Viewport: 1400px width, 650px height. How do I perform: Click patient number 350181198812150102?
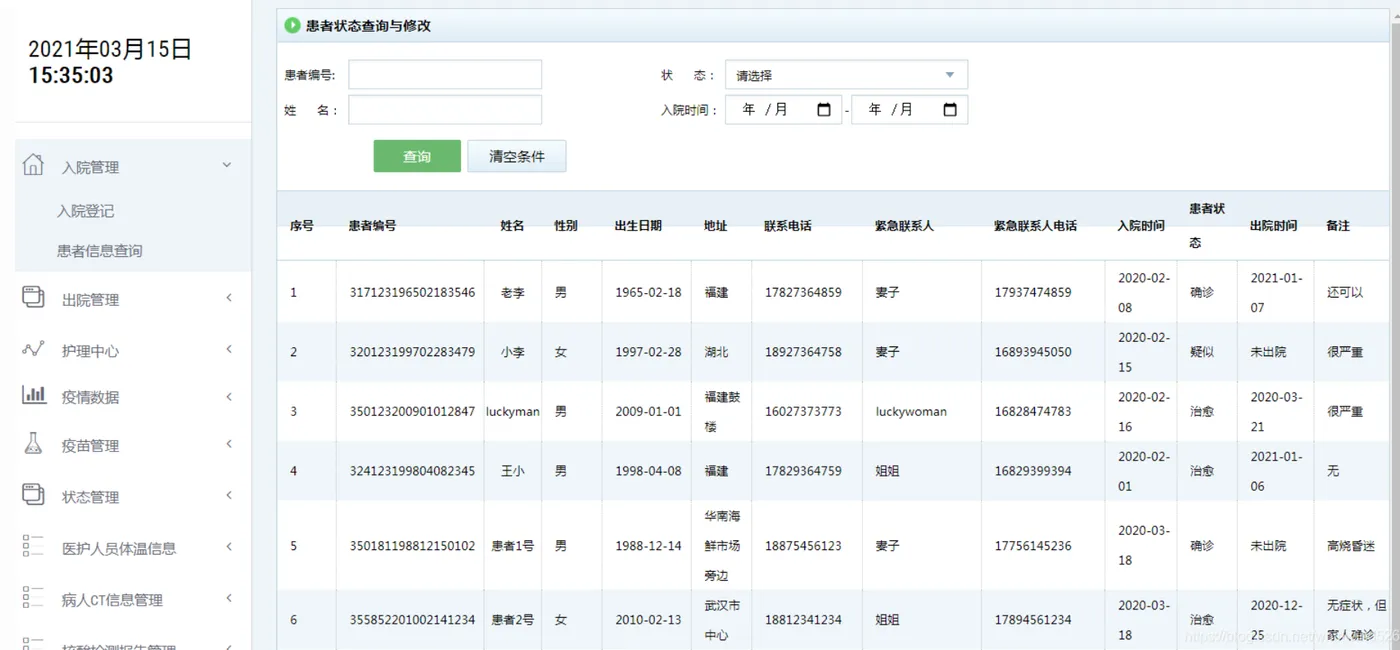coord(412,546)
